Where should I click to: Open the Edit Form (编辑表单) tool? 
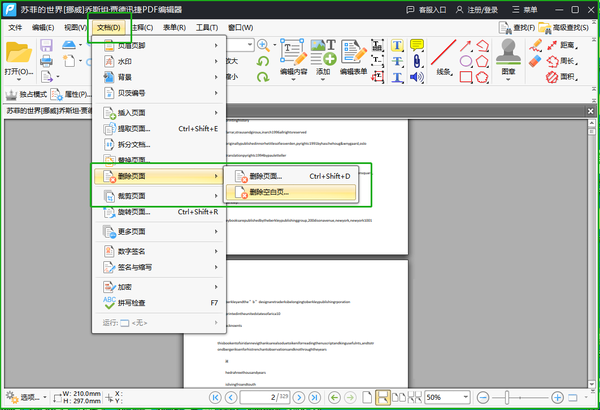point(353,56)
